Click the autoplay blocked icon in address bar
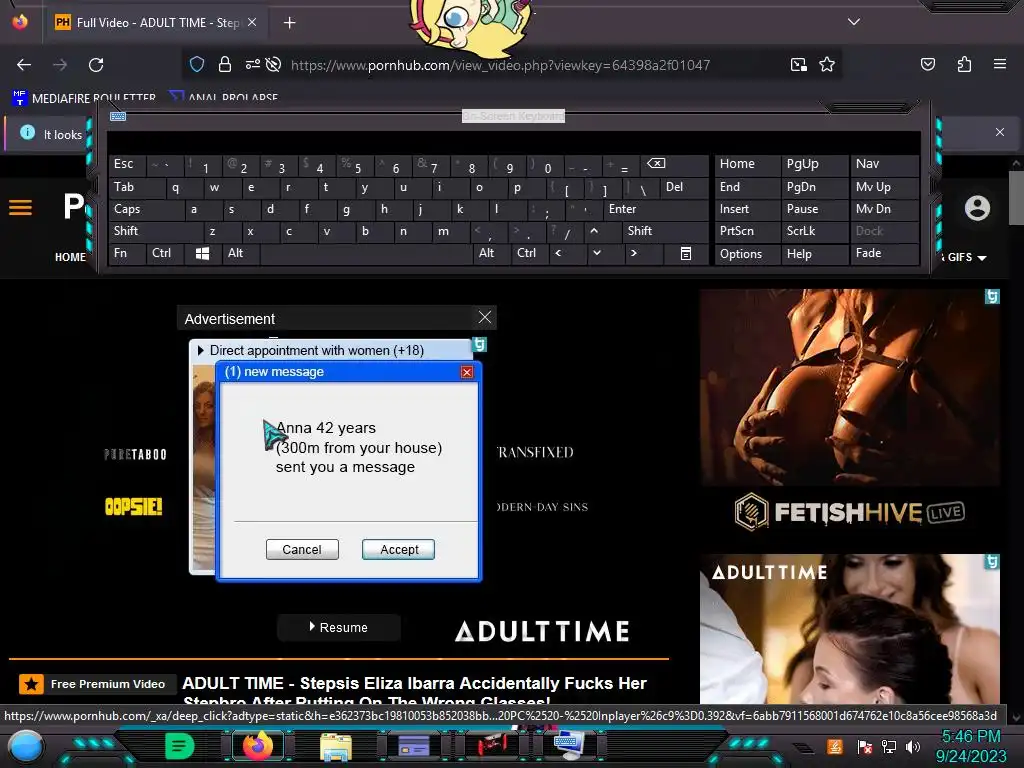Screen dimensions: 1024x768 (274, 64)
